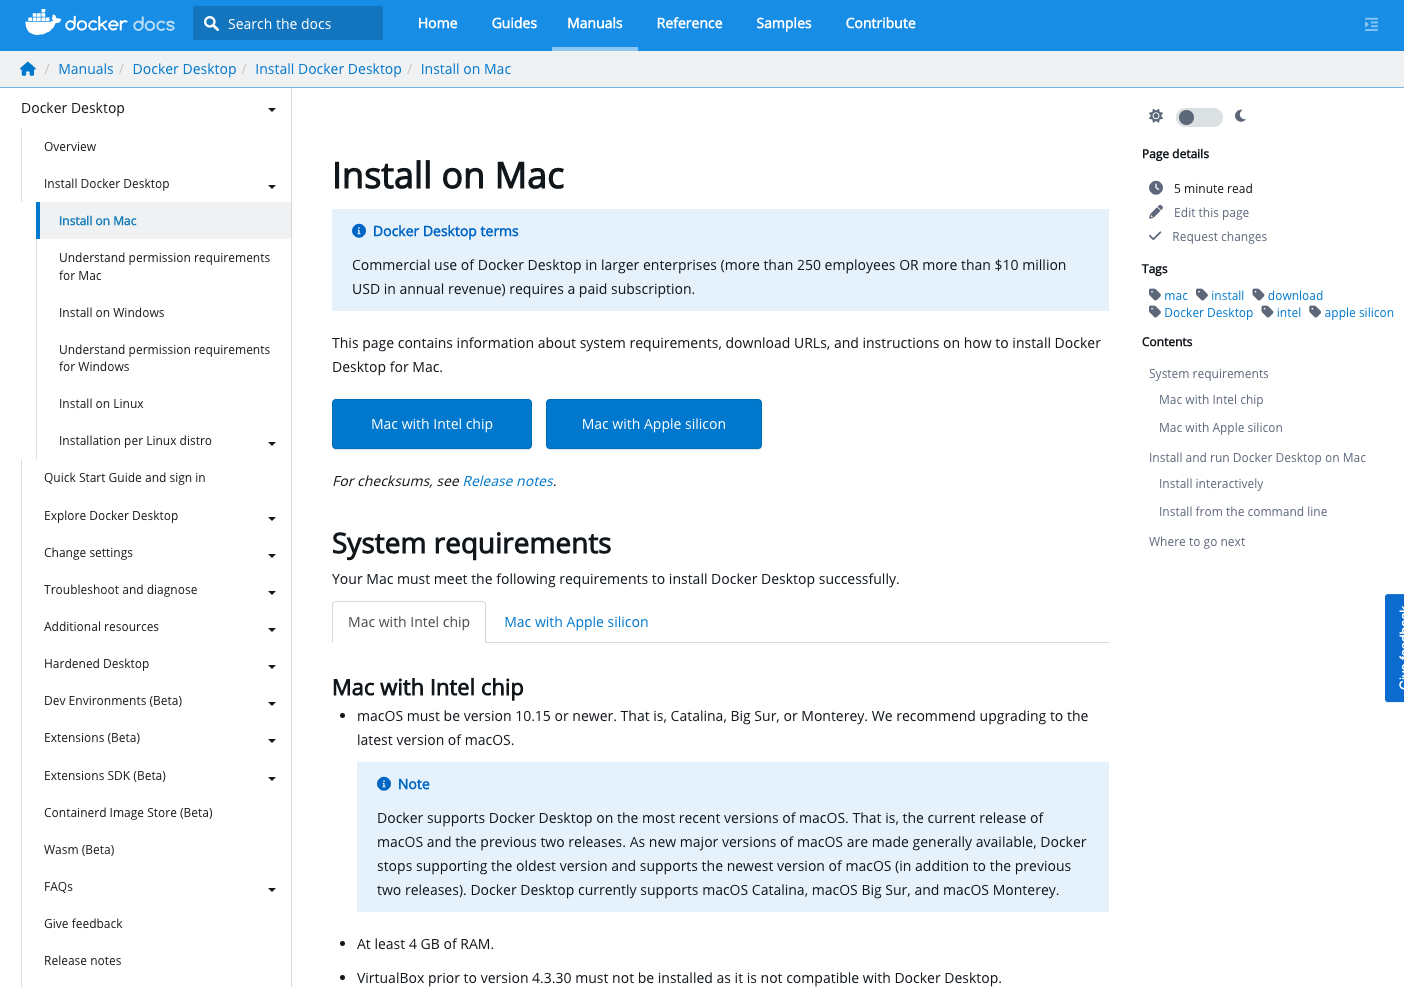The image size is (1404, 987).
Task: Open the Contribute nav item
Action: pos(881,23)
